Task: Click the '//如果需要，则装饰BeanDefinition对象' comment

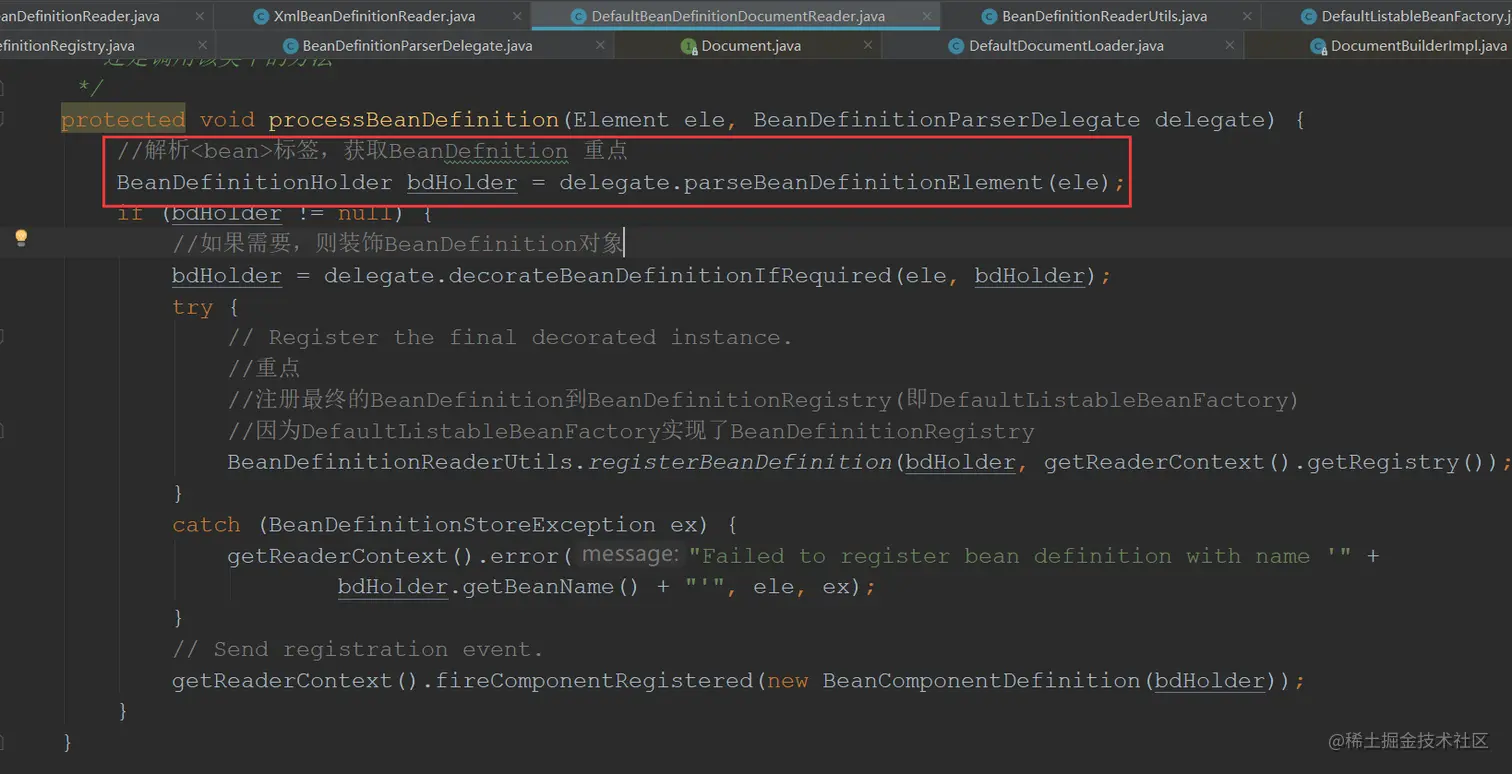Action: (398, 244)
